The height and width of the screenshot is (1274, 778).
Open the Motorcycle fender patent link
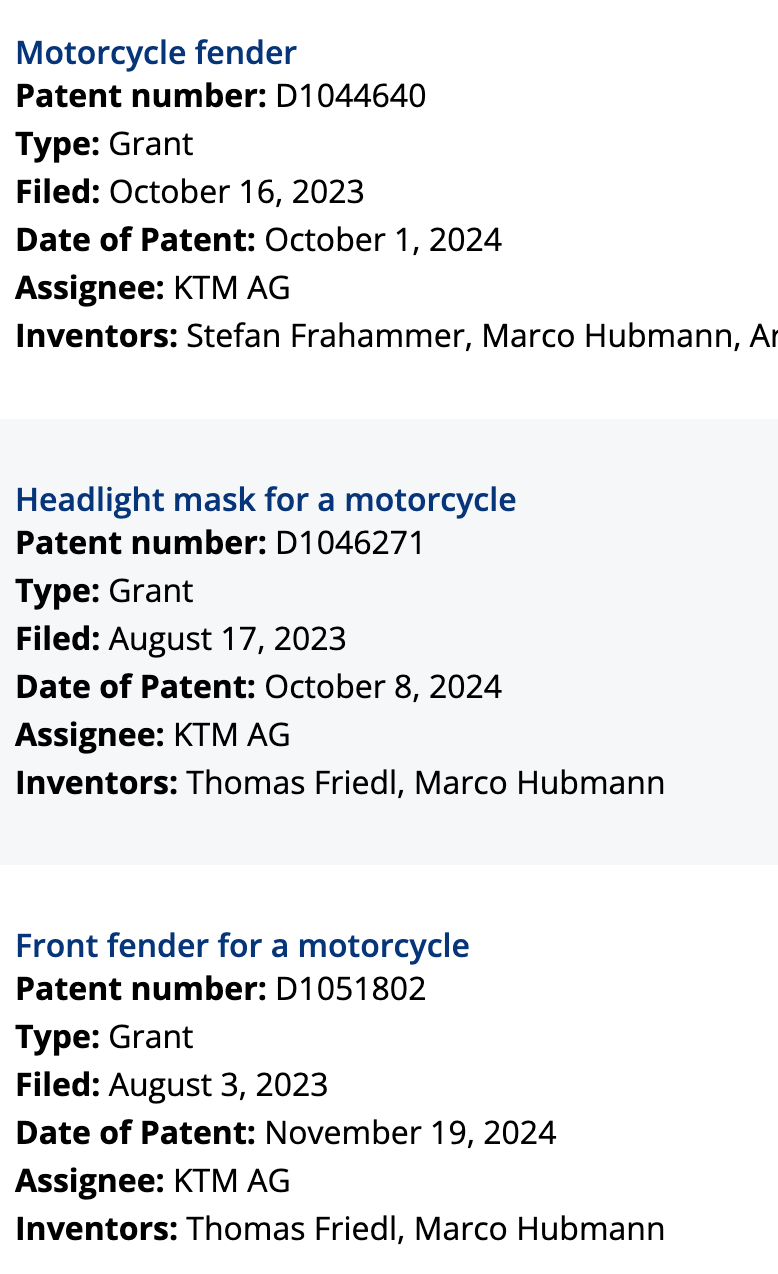tap(156, 52)
